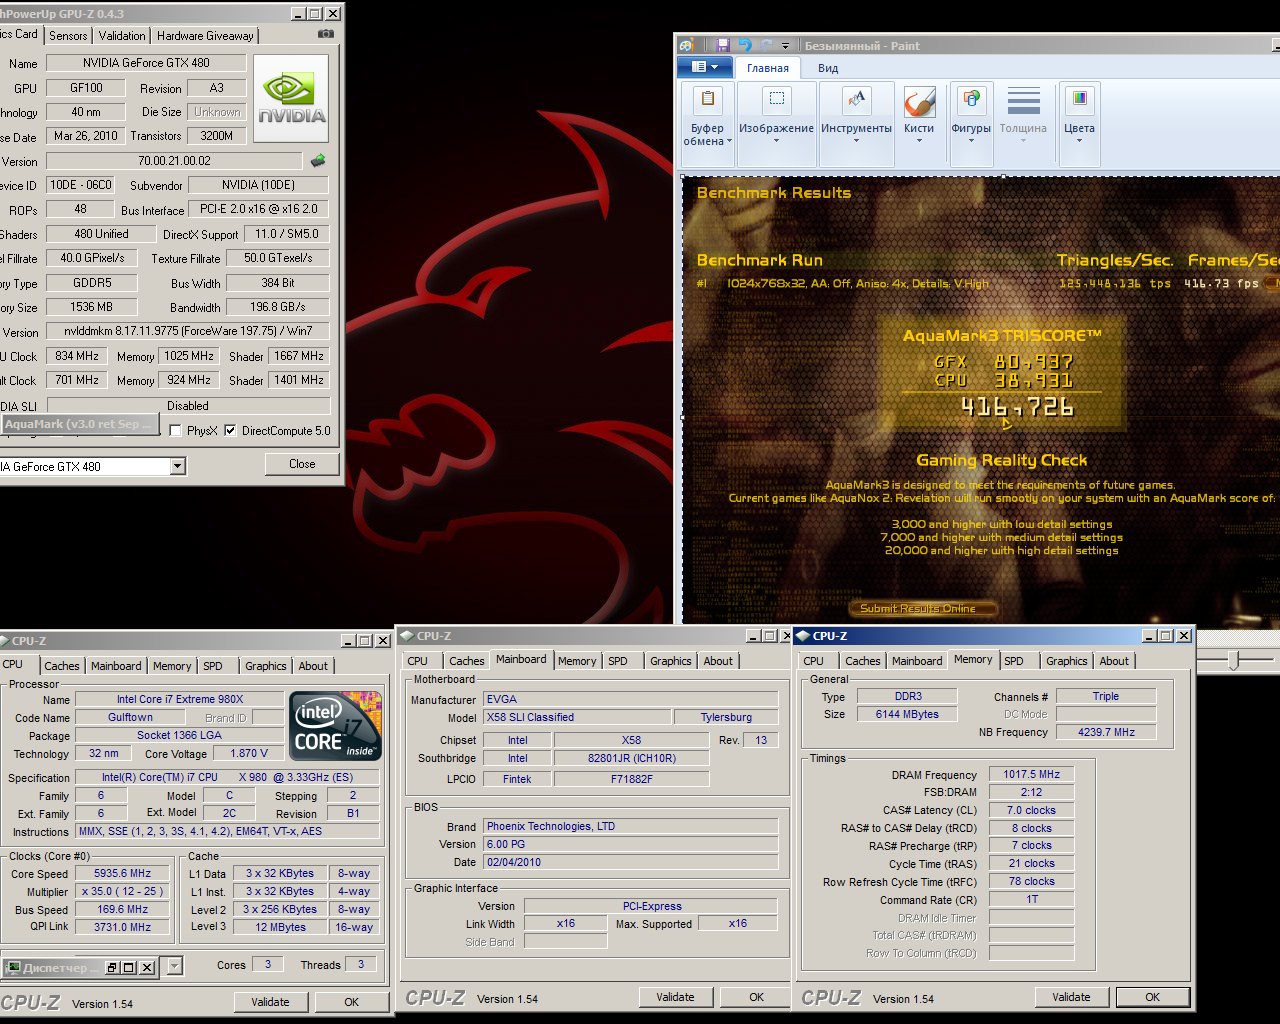Click the title bar icon of the Mainboard CPU-Z window
Image resolution: width=1280 pixels, height=1024 pixels.
[x=406, y=635]
